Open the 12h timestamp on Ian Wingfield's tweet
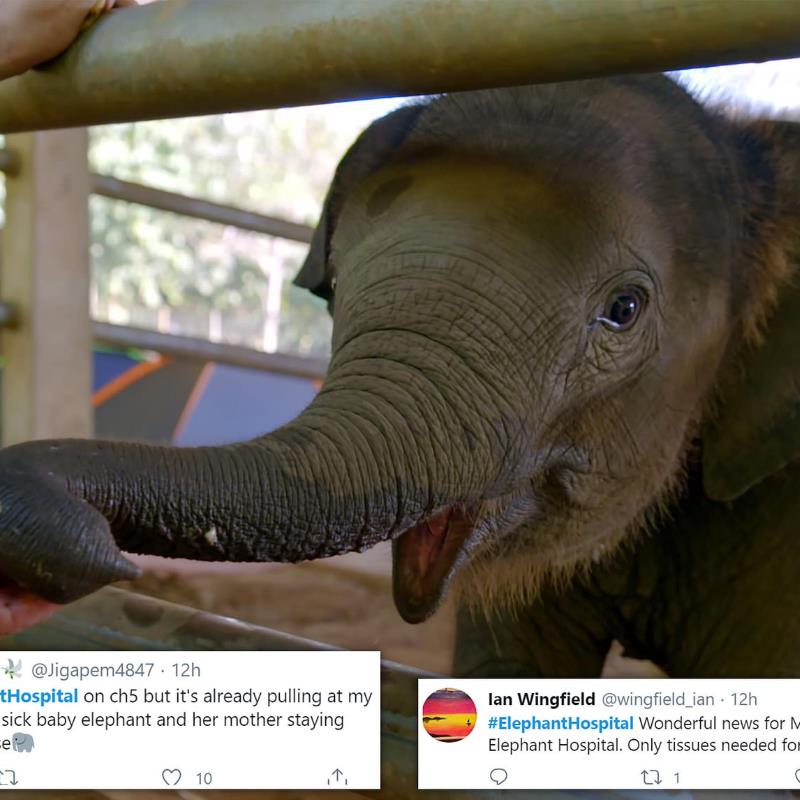Image resolution: width=800 pixels, height=800 pixels. point(743,699)
